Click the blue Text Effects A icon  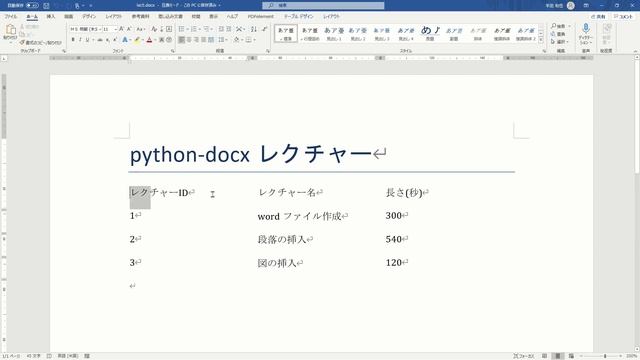[125, 40]
